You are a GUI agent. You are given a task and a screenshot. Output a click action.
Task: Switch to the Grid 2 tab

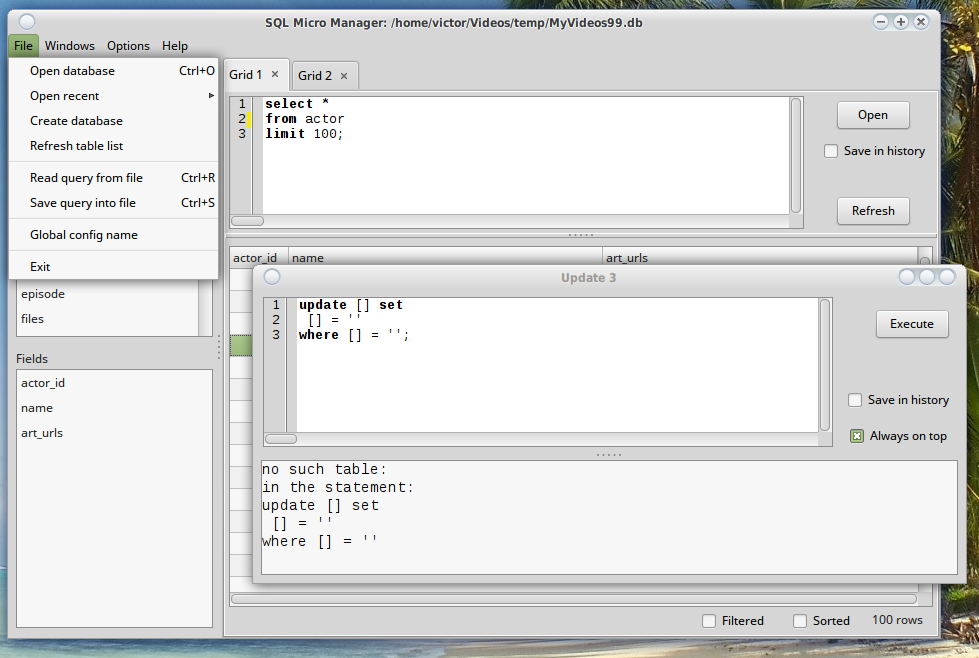pyautogui.click(x=313, y=74)
